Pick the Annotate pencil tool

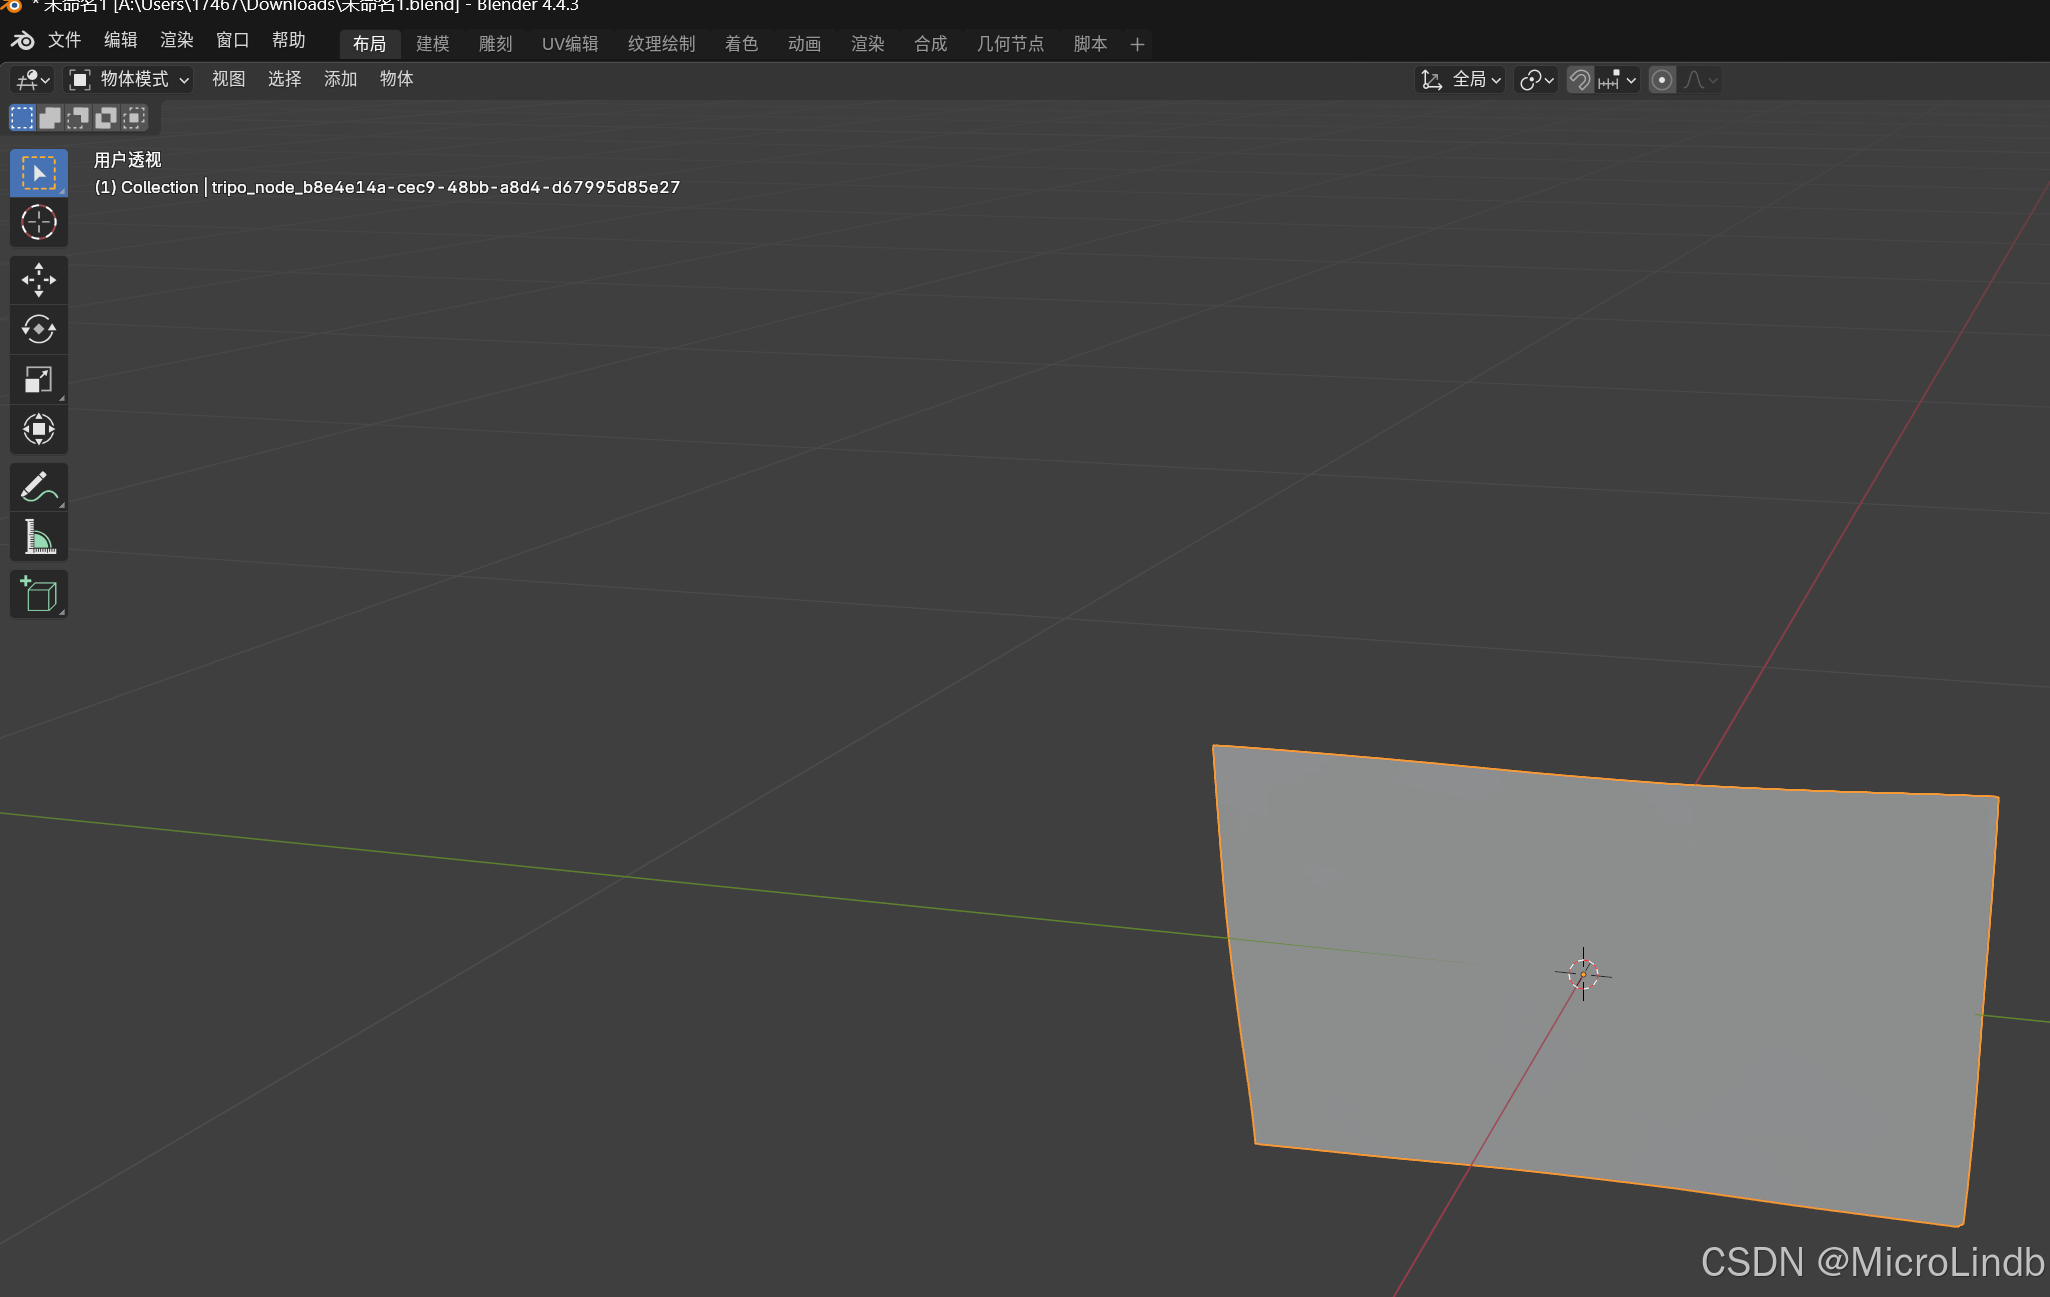point(39,487)
